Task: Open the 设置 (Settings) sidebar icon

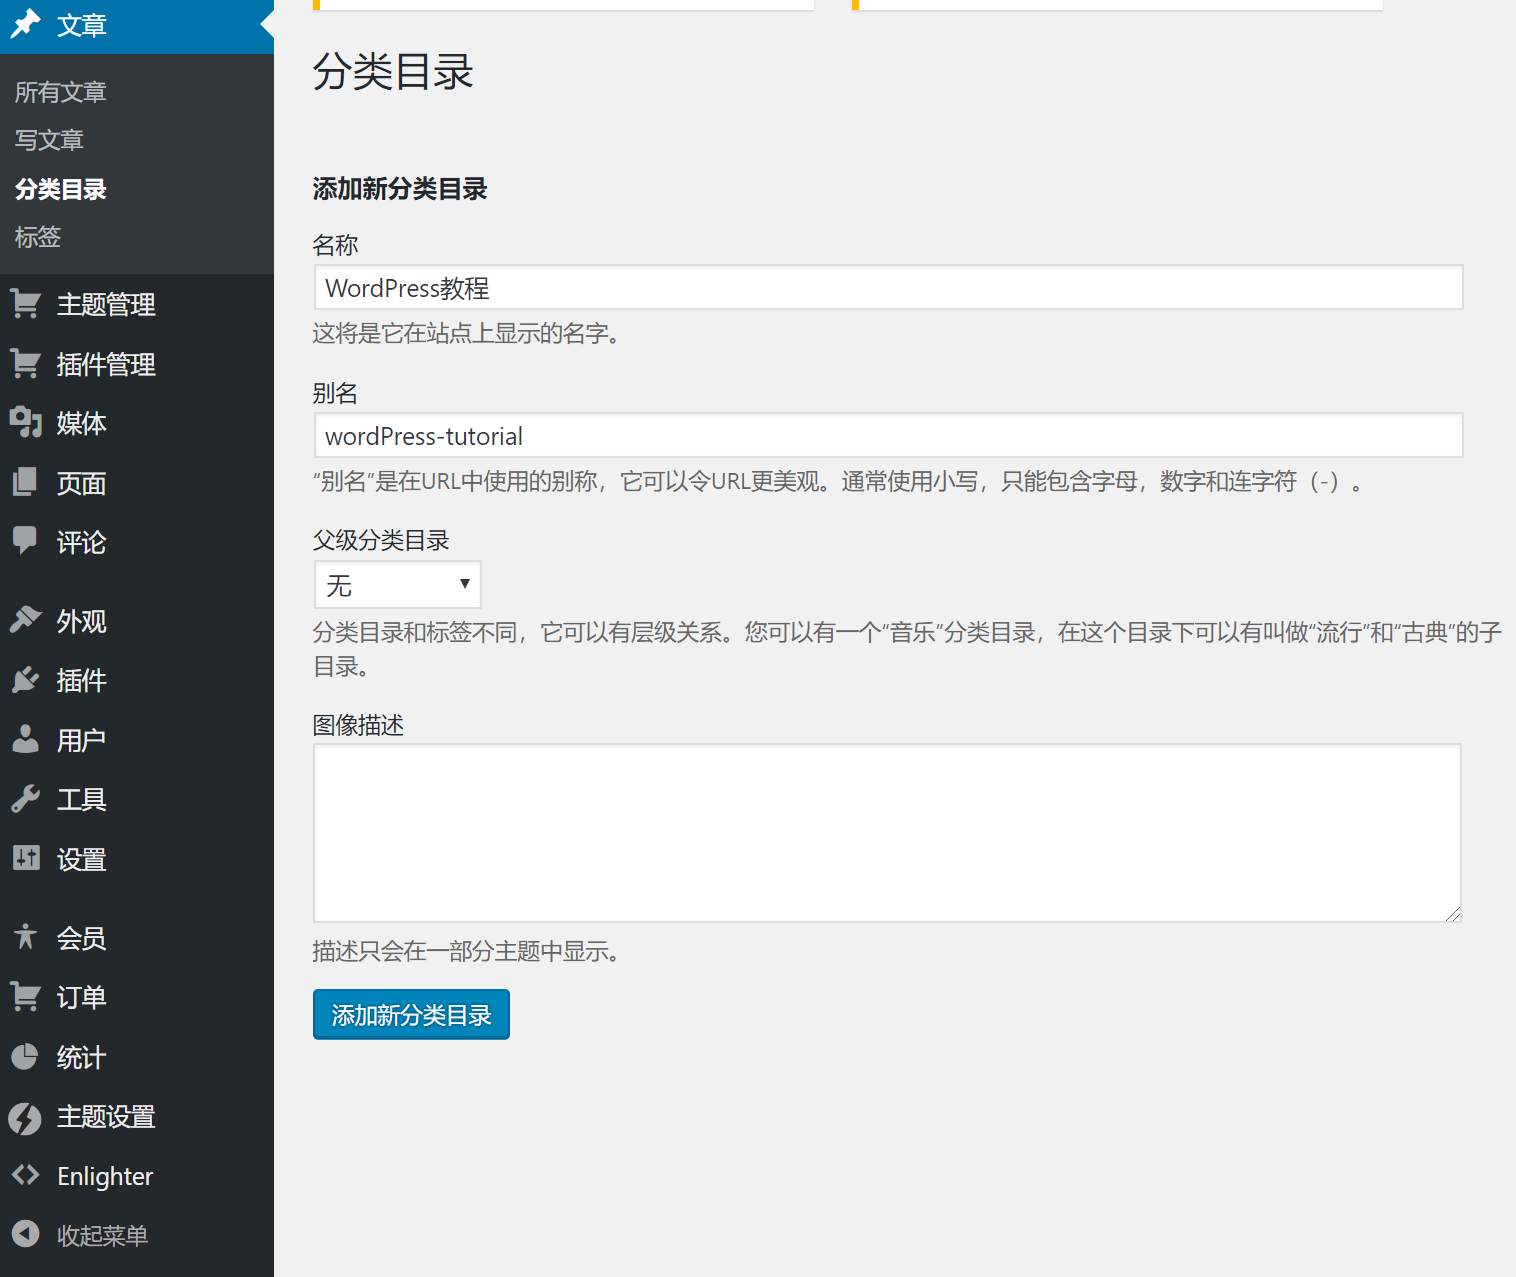Action: [x=26, y=858]
